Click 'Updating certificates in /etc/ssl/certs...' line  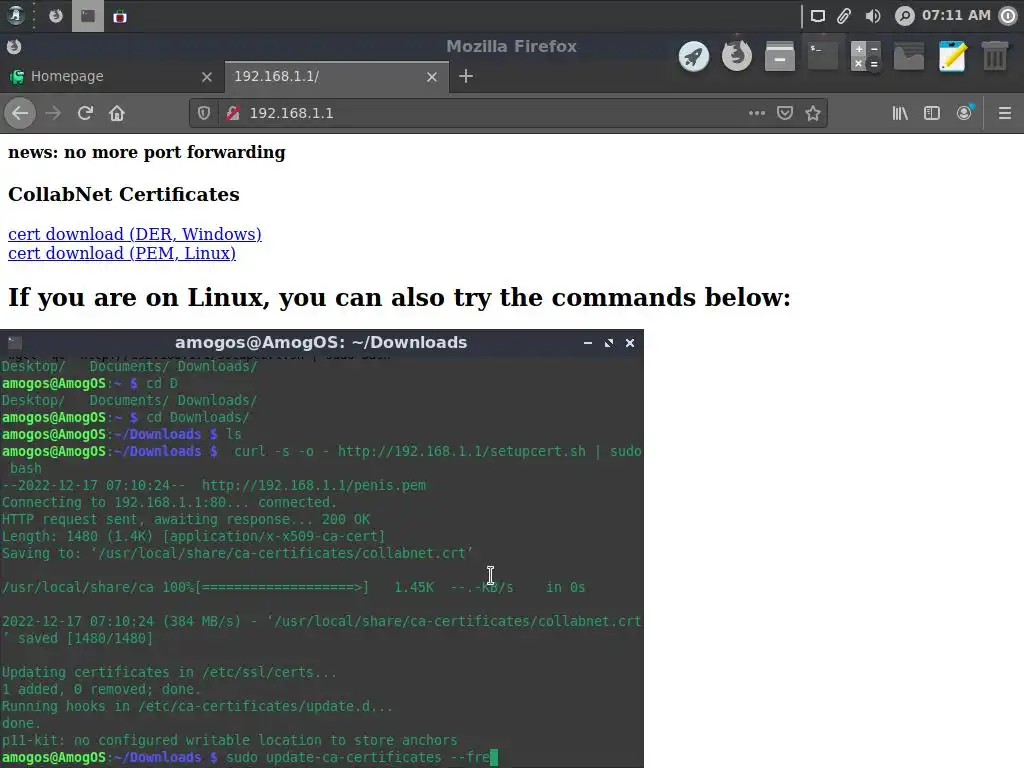click(x=169, y=672)
